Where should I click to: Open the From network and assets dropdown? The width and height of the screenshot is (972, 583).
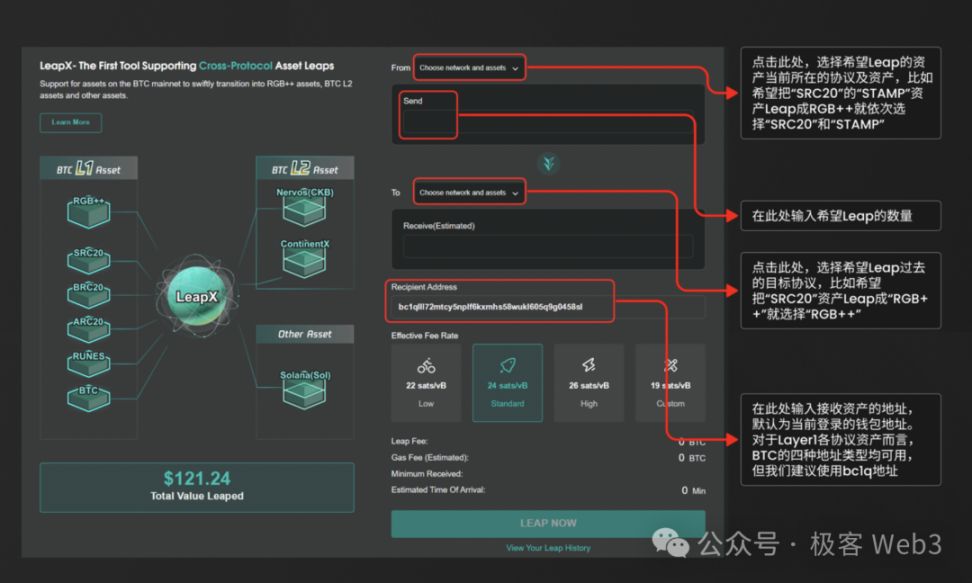pyautogui.click(x=469, y=68)
